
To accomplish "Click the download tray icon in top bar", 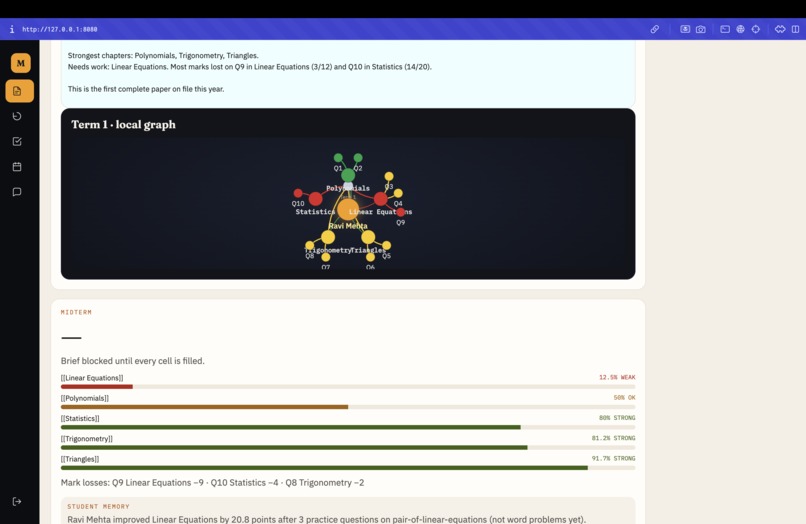I will pos(685,29).
